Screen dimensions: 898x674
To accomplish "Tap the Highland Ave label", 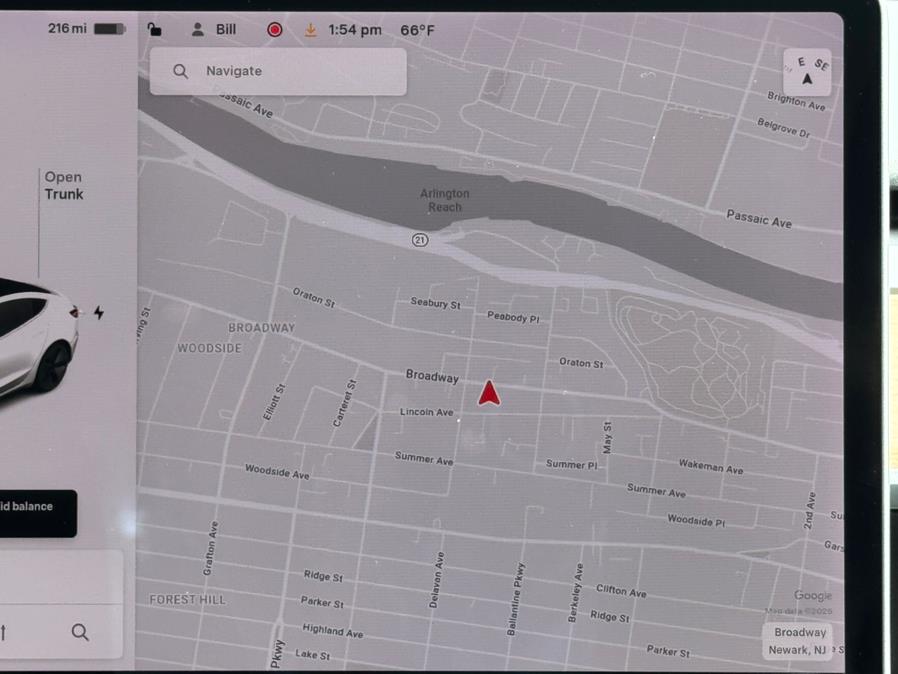I will [x=333, y=630].
